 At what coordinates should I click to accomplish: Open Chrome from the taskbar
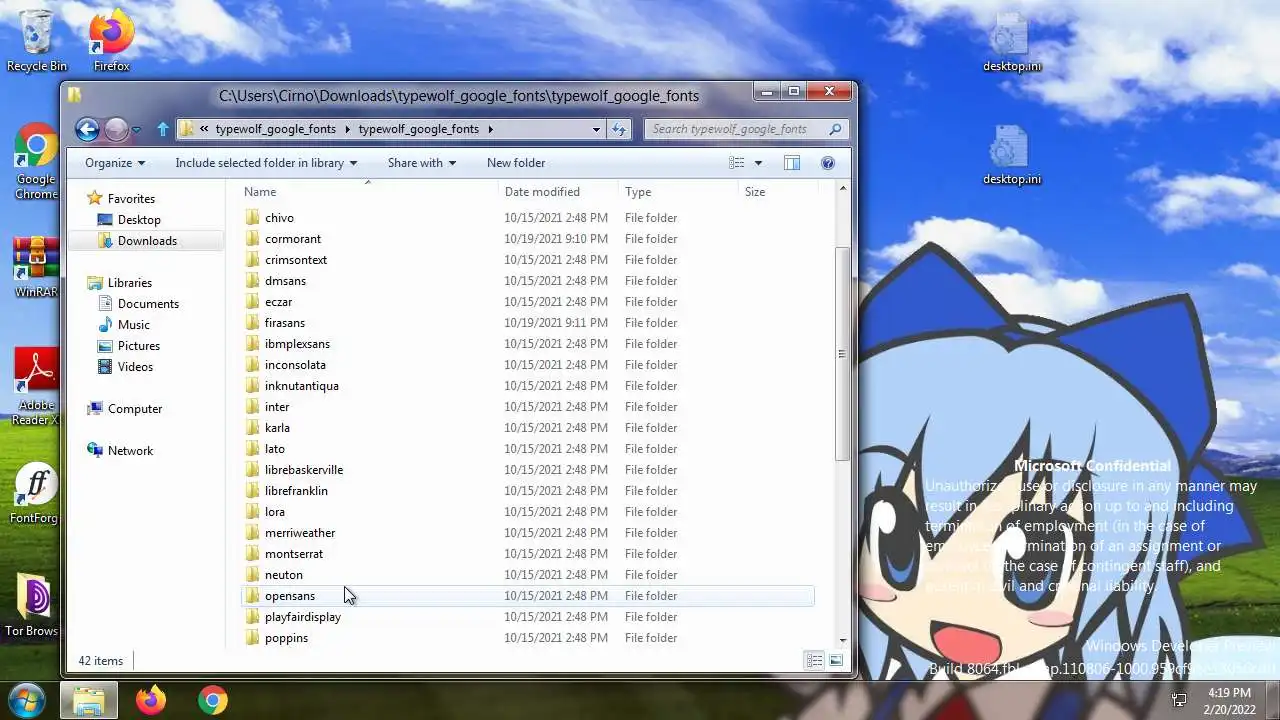[x=212, y=700]
